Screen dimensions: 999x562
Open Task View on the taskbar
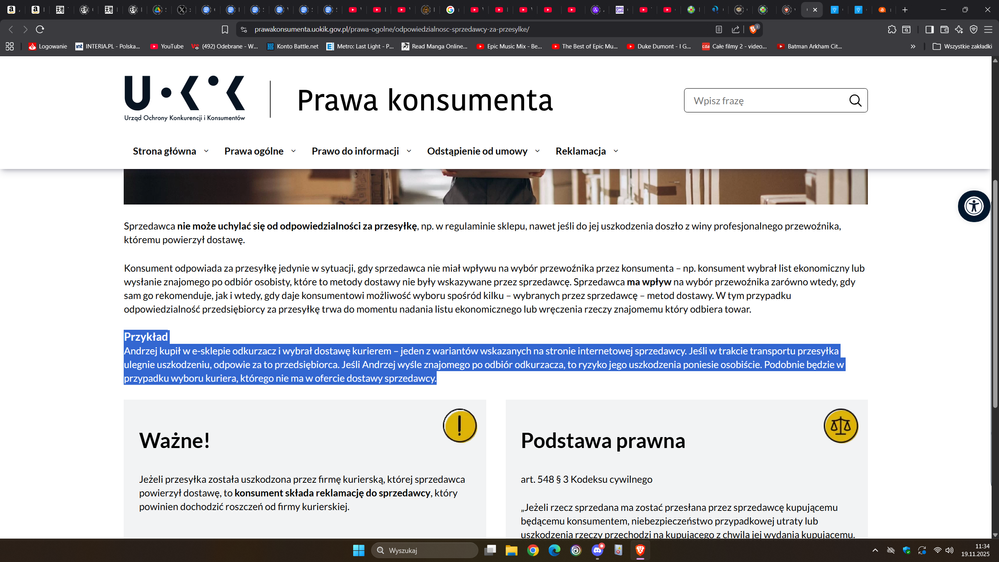pyautogui.click(x=490, y=551)
